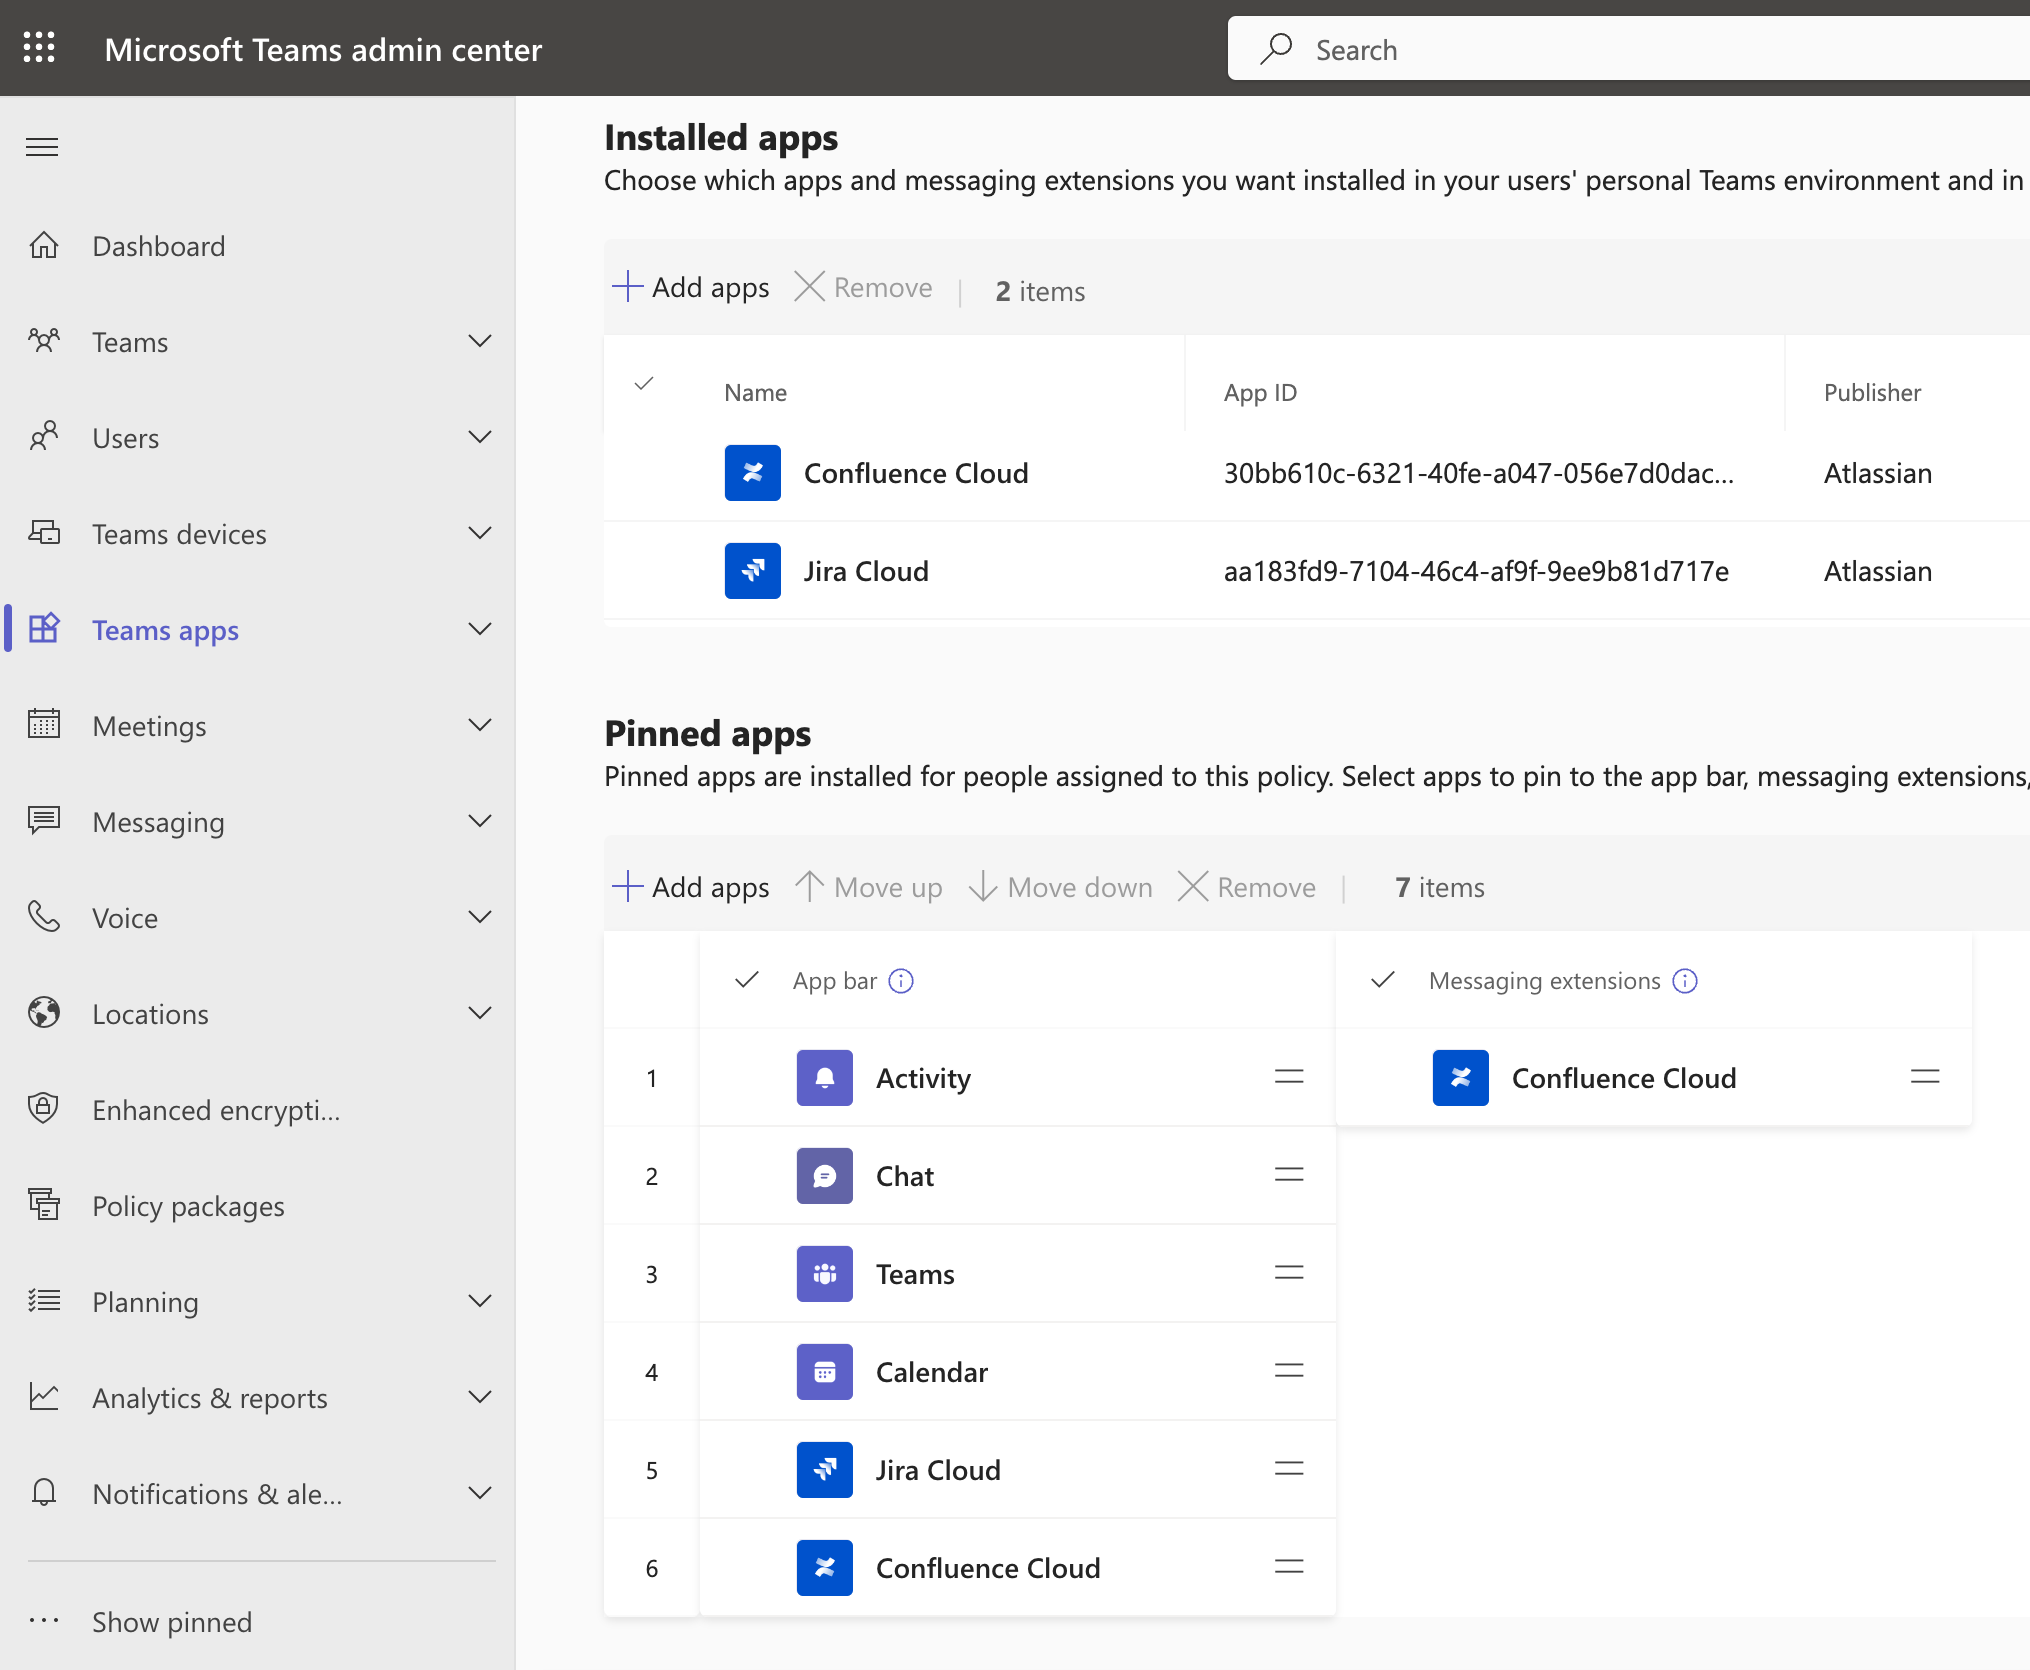
Task: Select Policy packages from sidebar
Action: [189, 1205]
